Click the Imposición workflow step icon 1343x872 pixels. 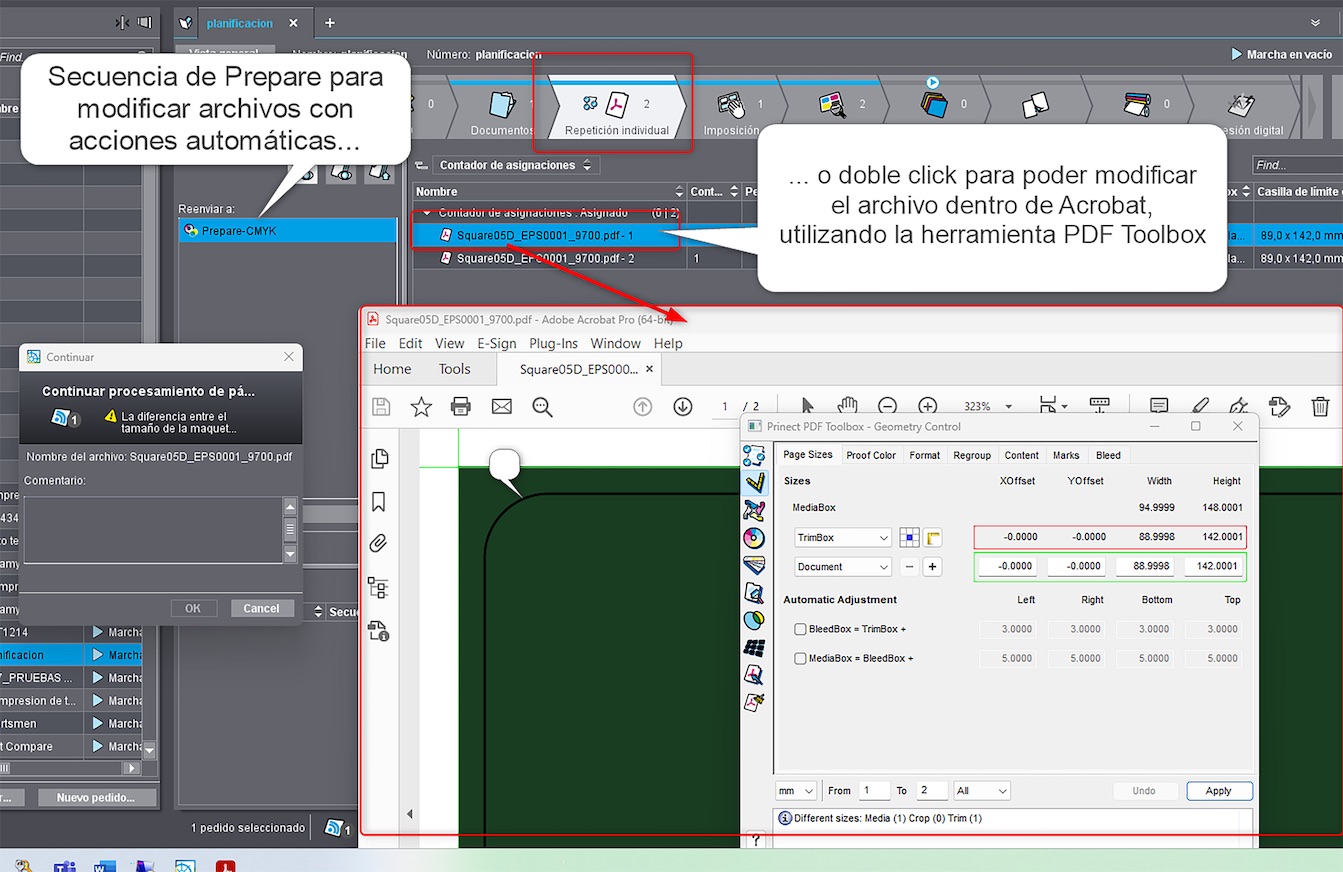[730, 103]
